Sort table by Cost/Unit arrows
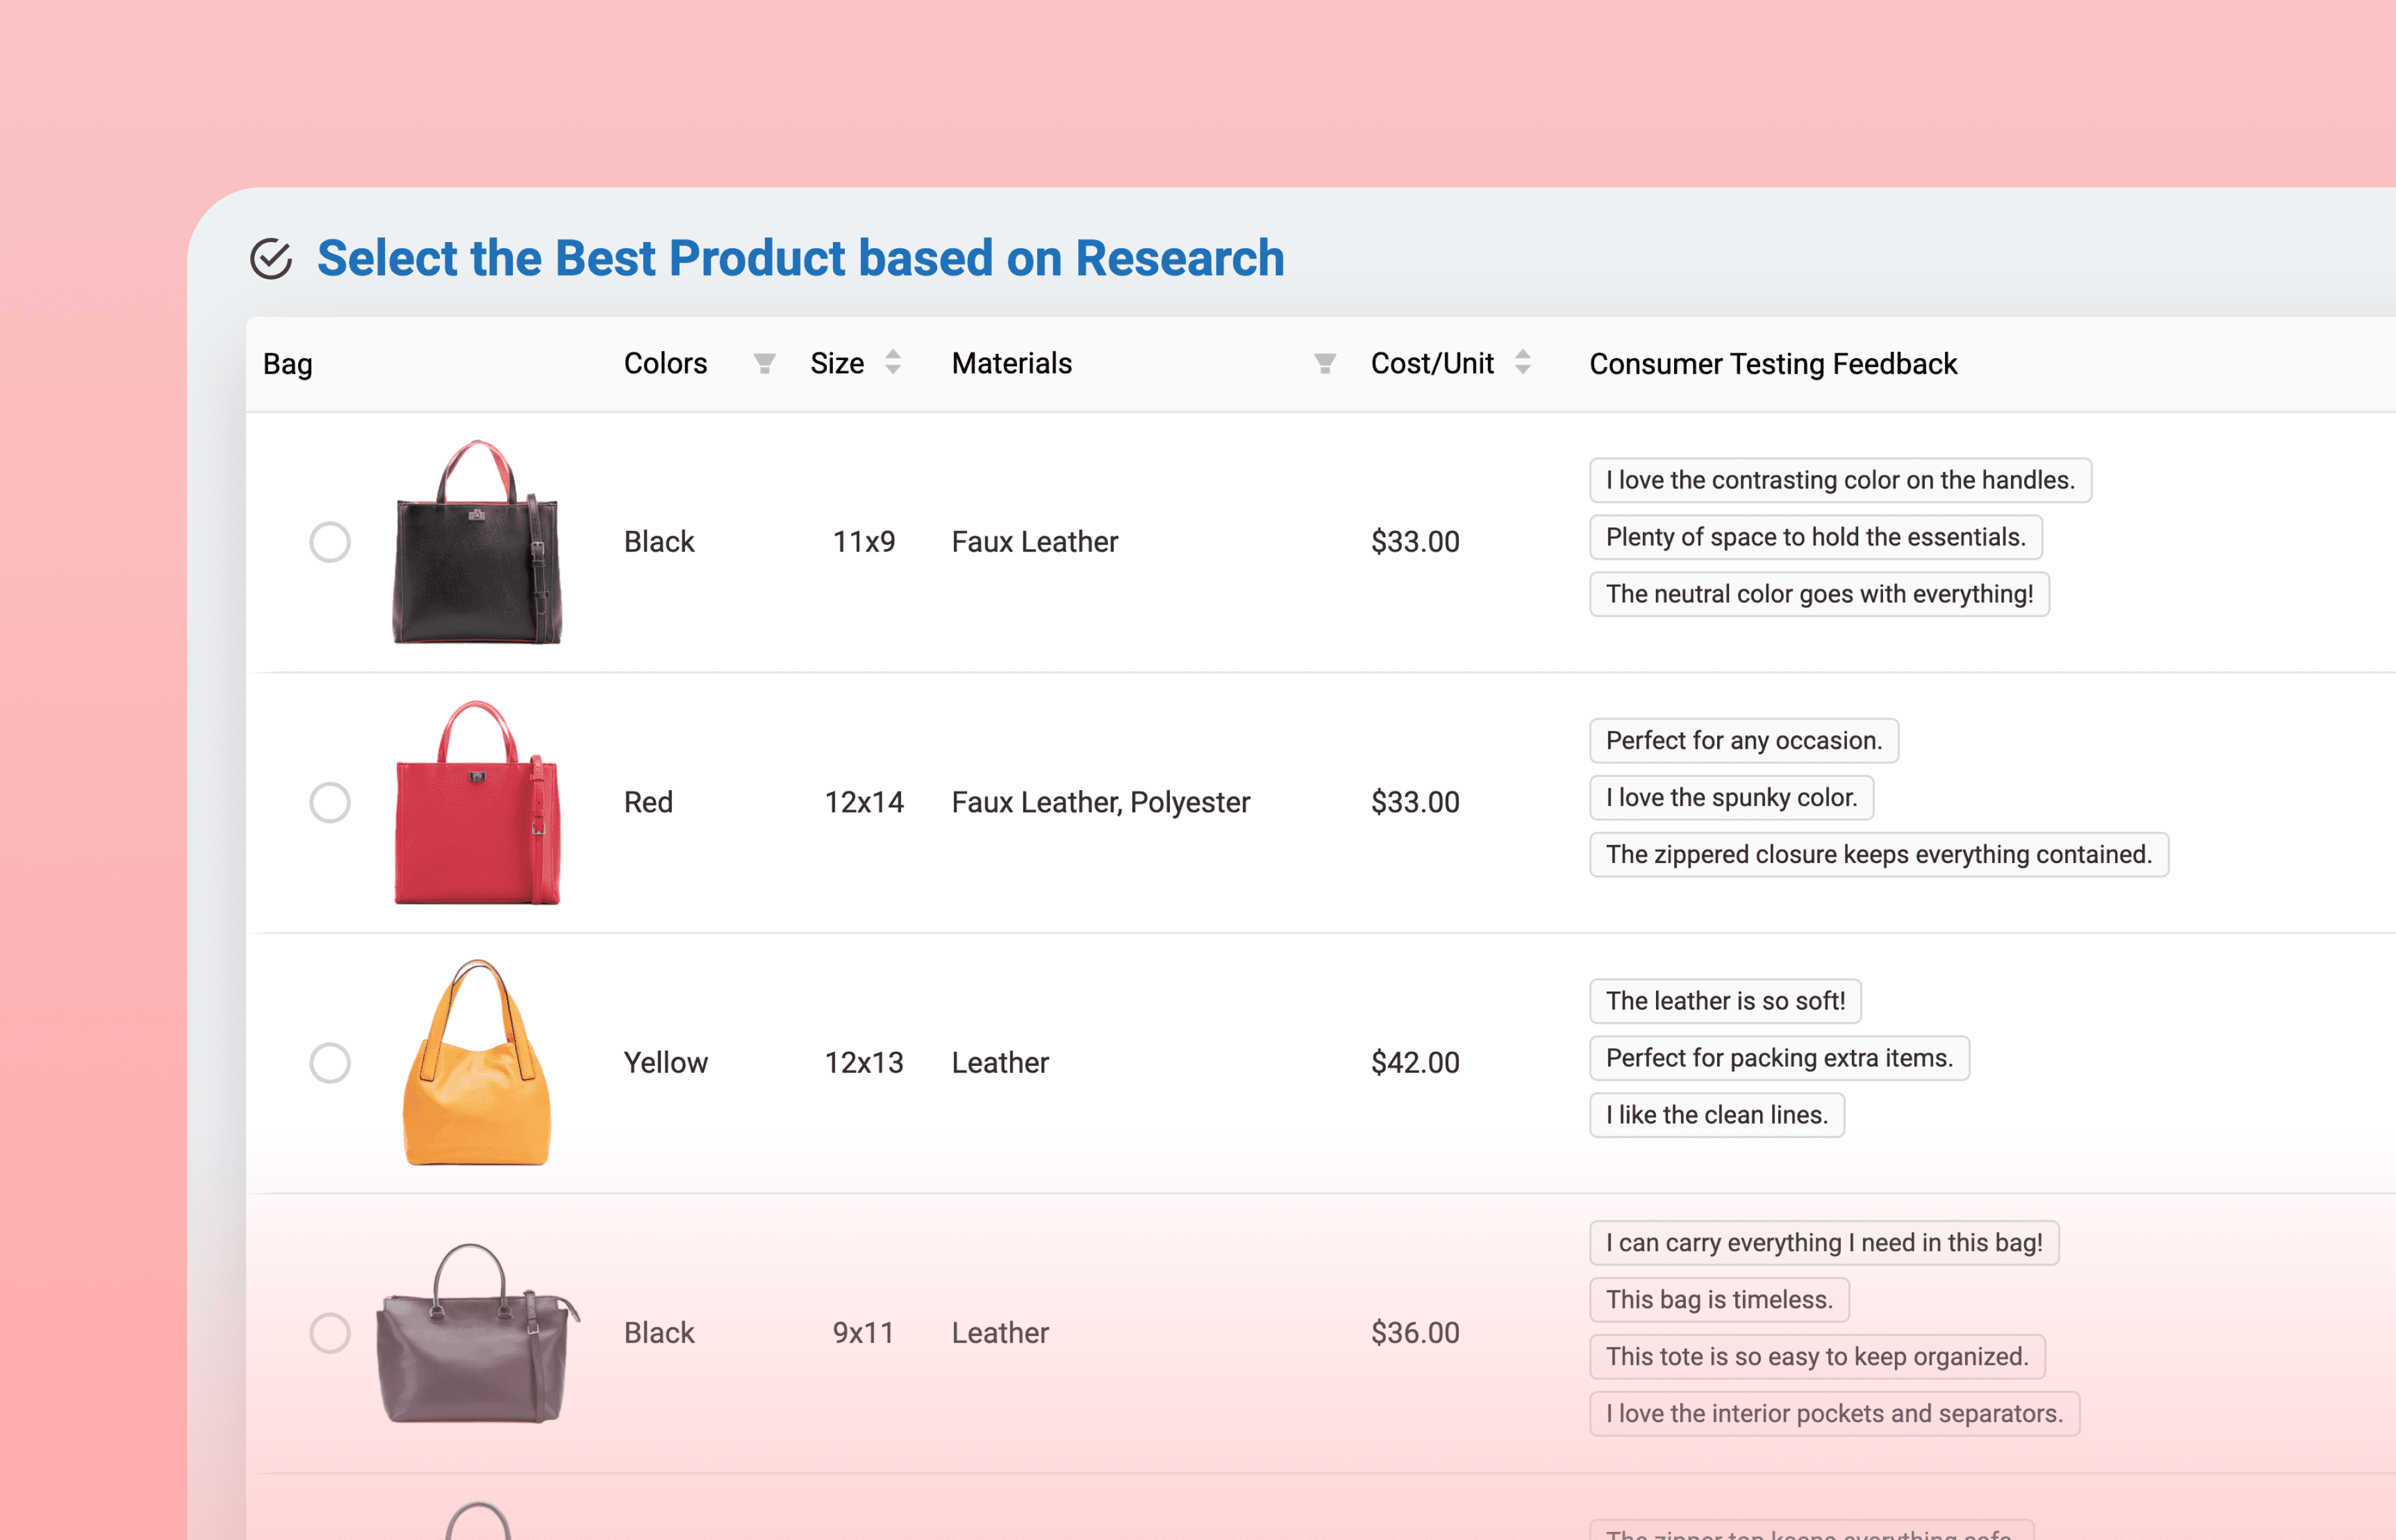 [1522, 362]
